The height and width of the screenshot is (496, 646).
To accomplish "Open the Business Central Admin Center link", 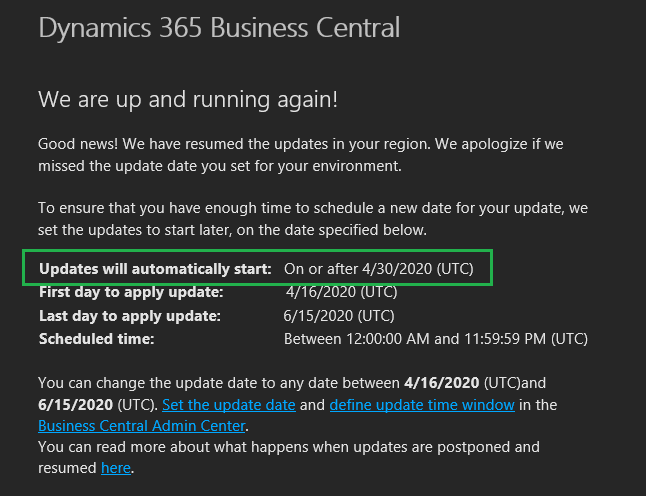I will coord(142,426).
